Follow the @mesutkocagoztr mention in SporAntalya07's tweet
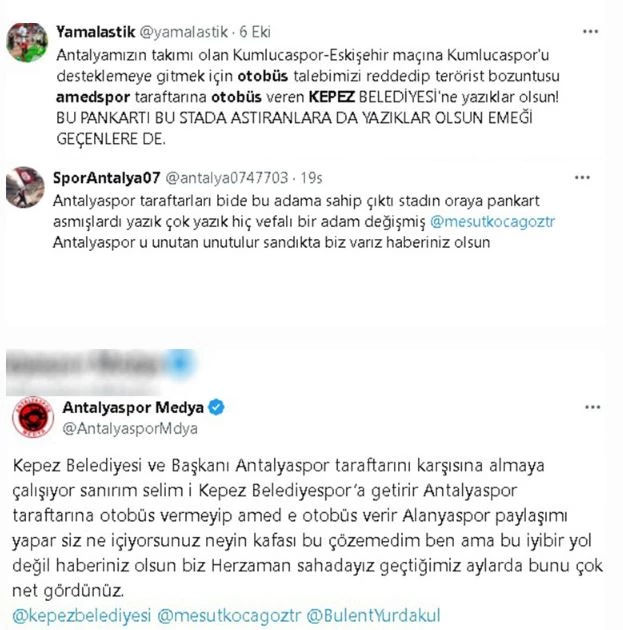Image resolution: width=623 pixels, height=630 pixels. pyautogui.click(x=492, y=222)
